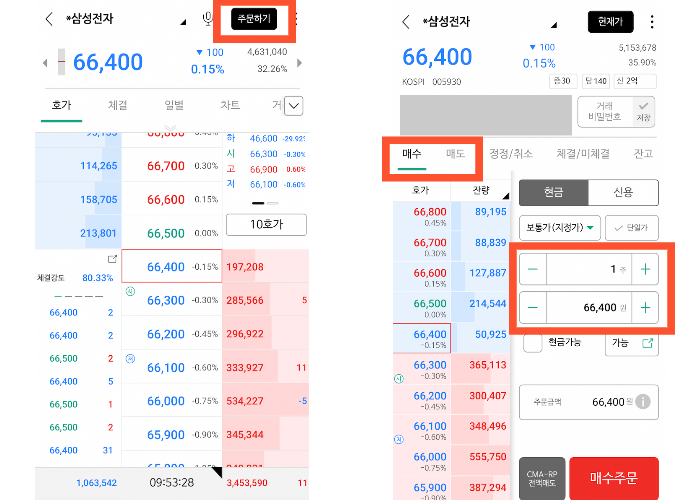The width and height of the screenshot is (700, 500).
Task: Tap the 현재가 current price button
Action: click(x=610, y=22)
